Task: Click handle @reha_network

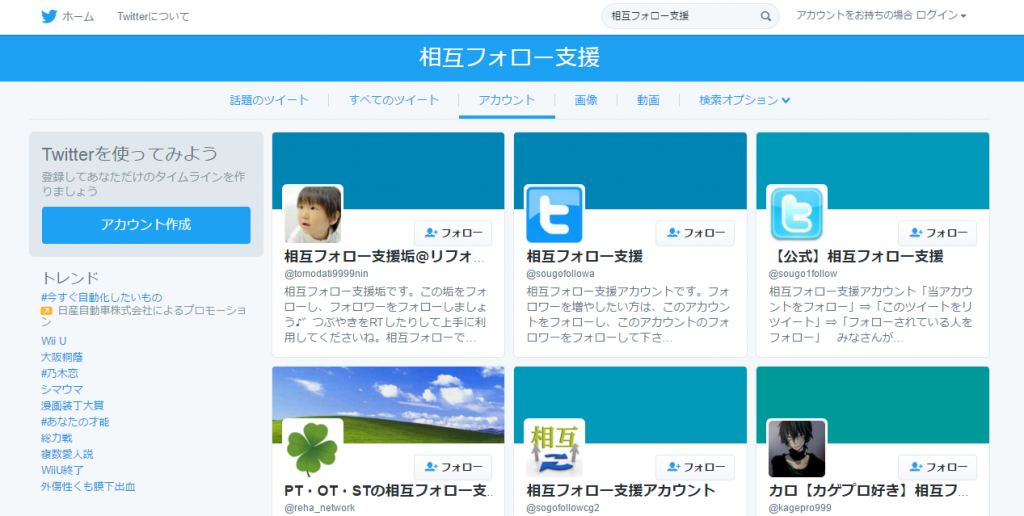Action: coord(320,508)
